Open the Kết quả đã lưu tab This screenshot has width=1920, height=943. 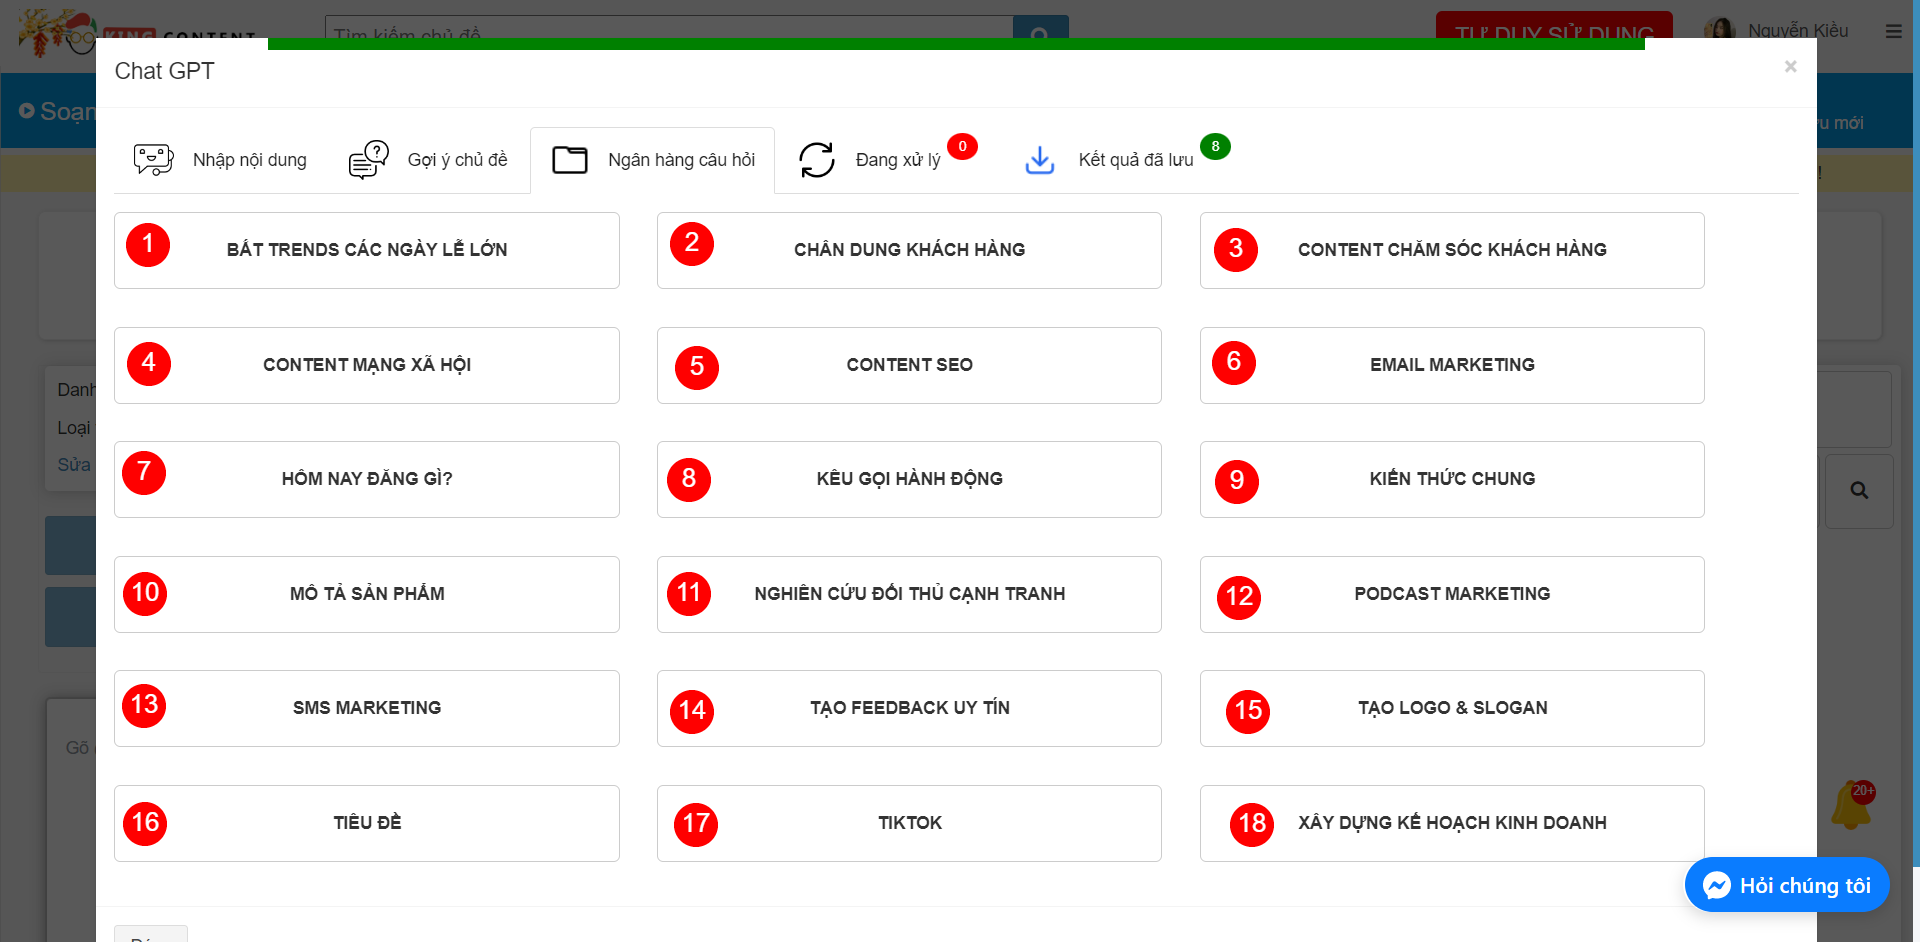click(1126, 160)
